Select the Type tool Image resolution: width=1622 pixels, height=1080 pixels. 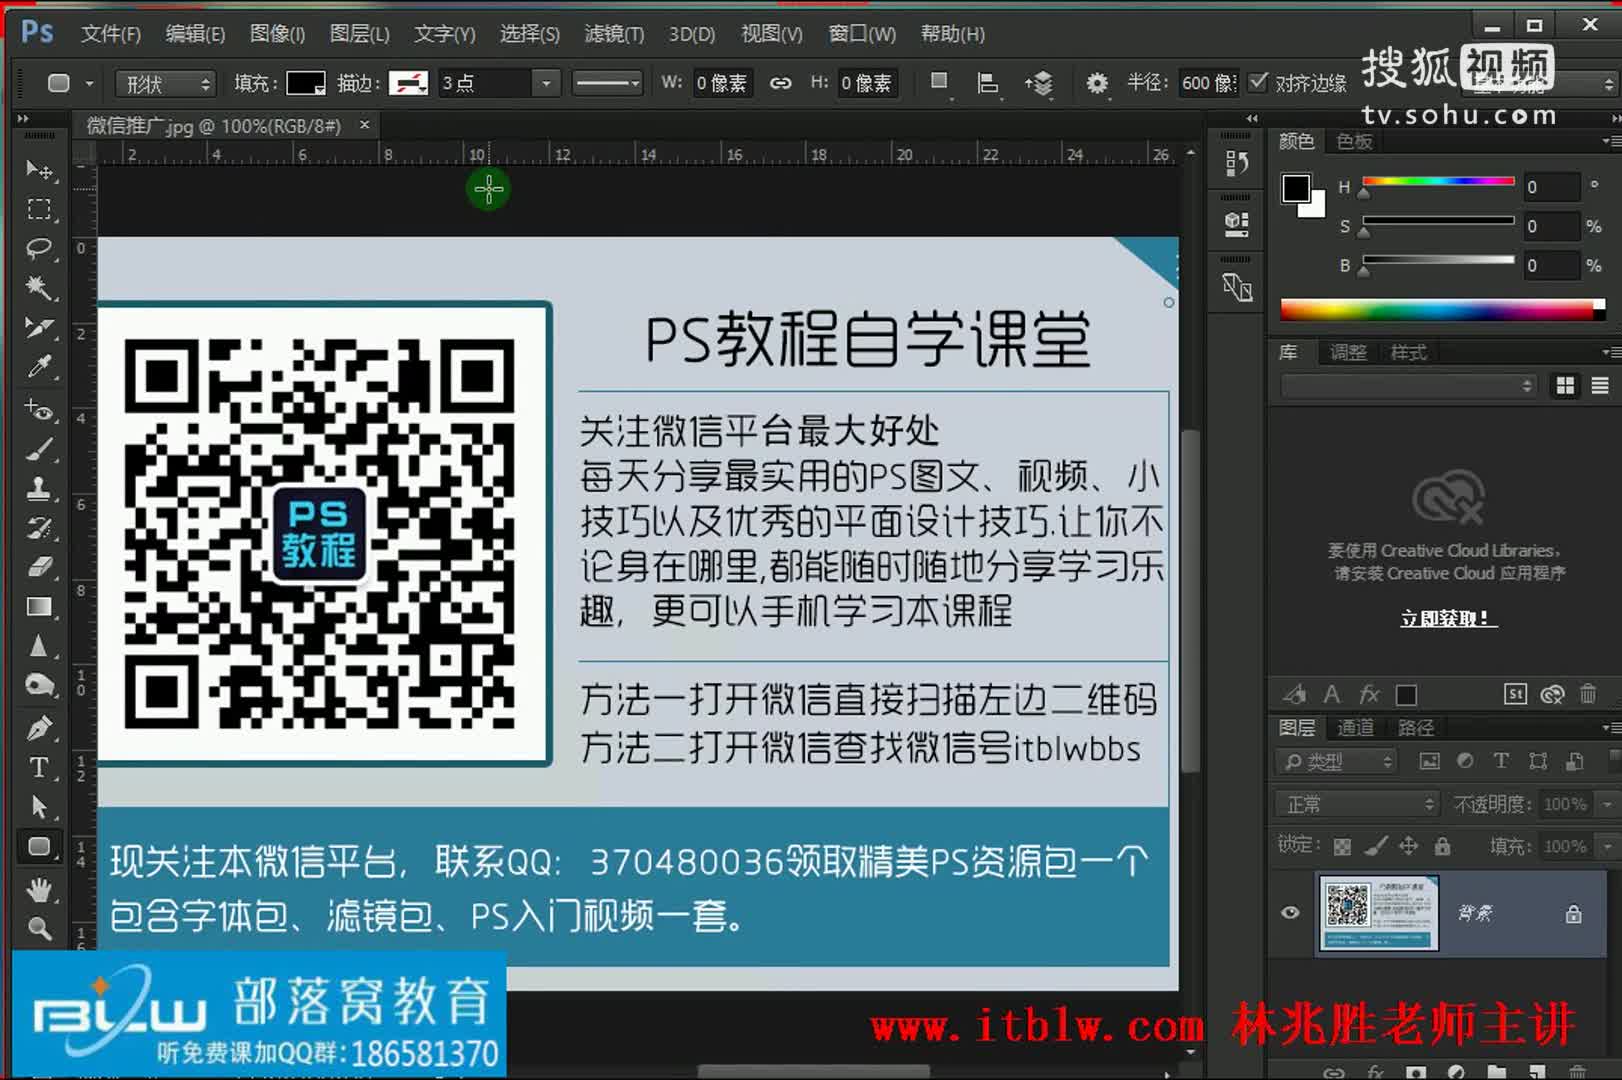click(40, 767)
